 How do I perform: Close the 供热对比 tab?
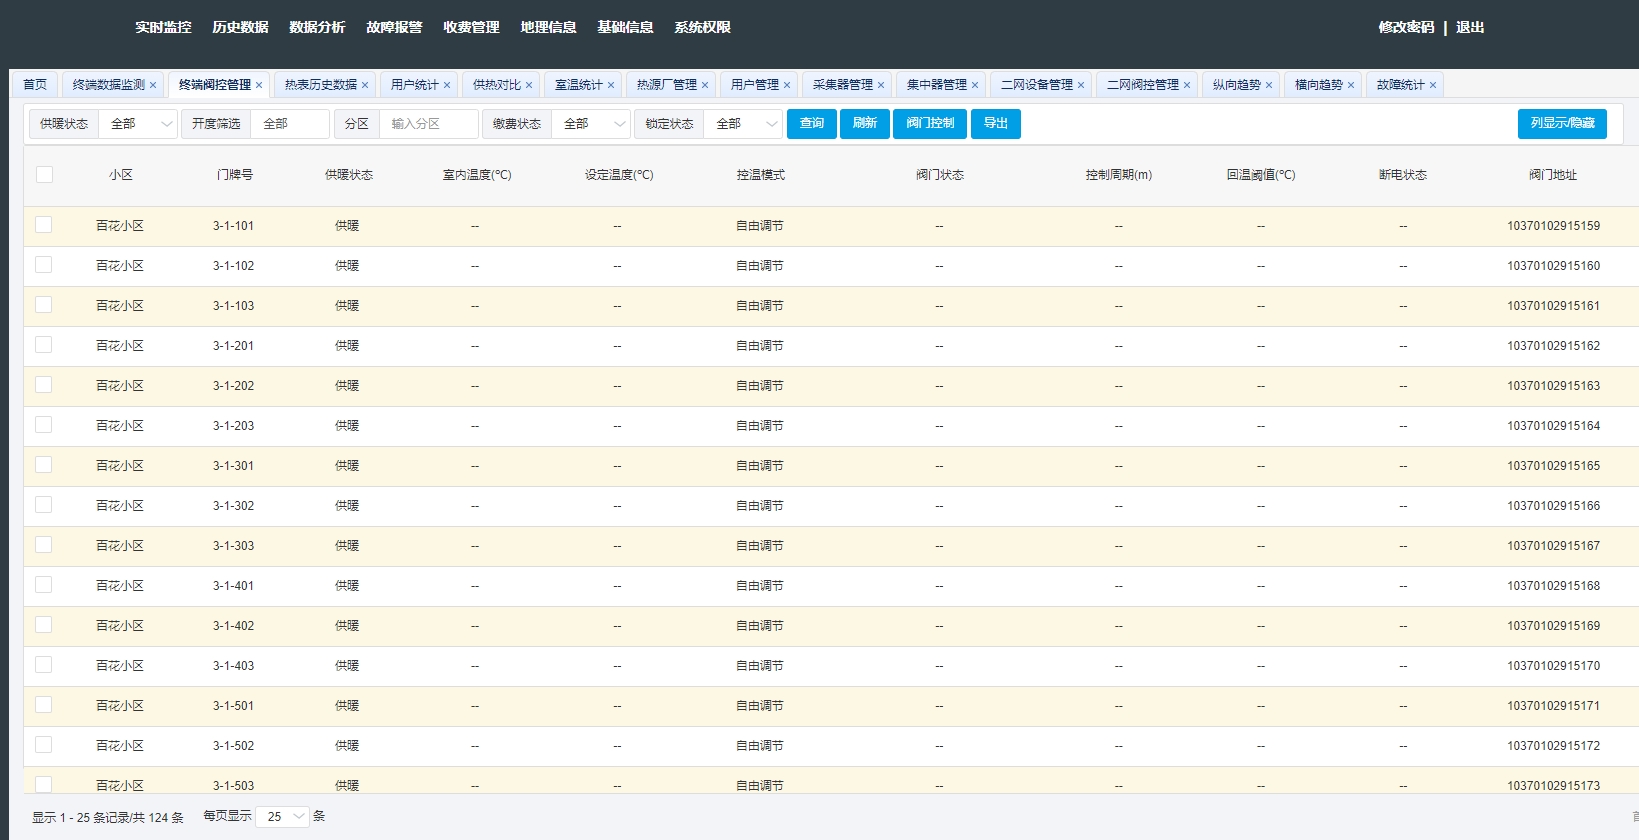[529, 85]
